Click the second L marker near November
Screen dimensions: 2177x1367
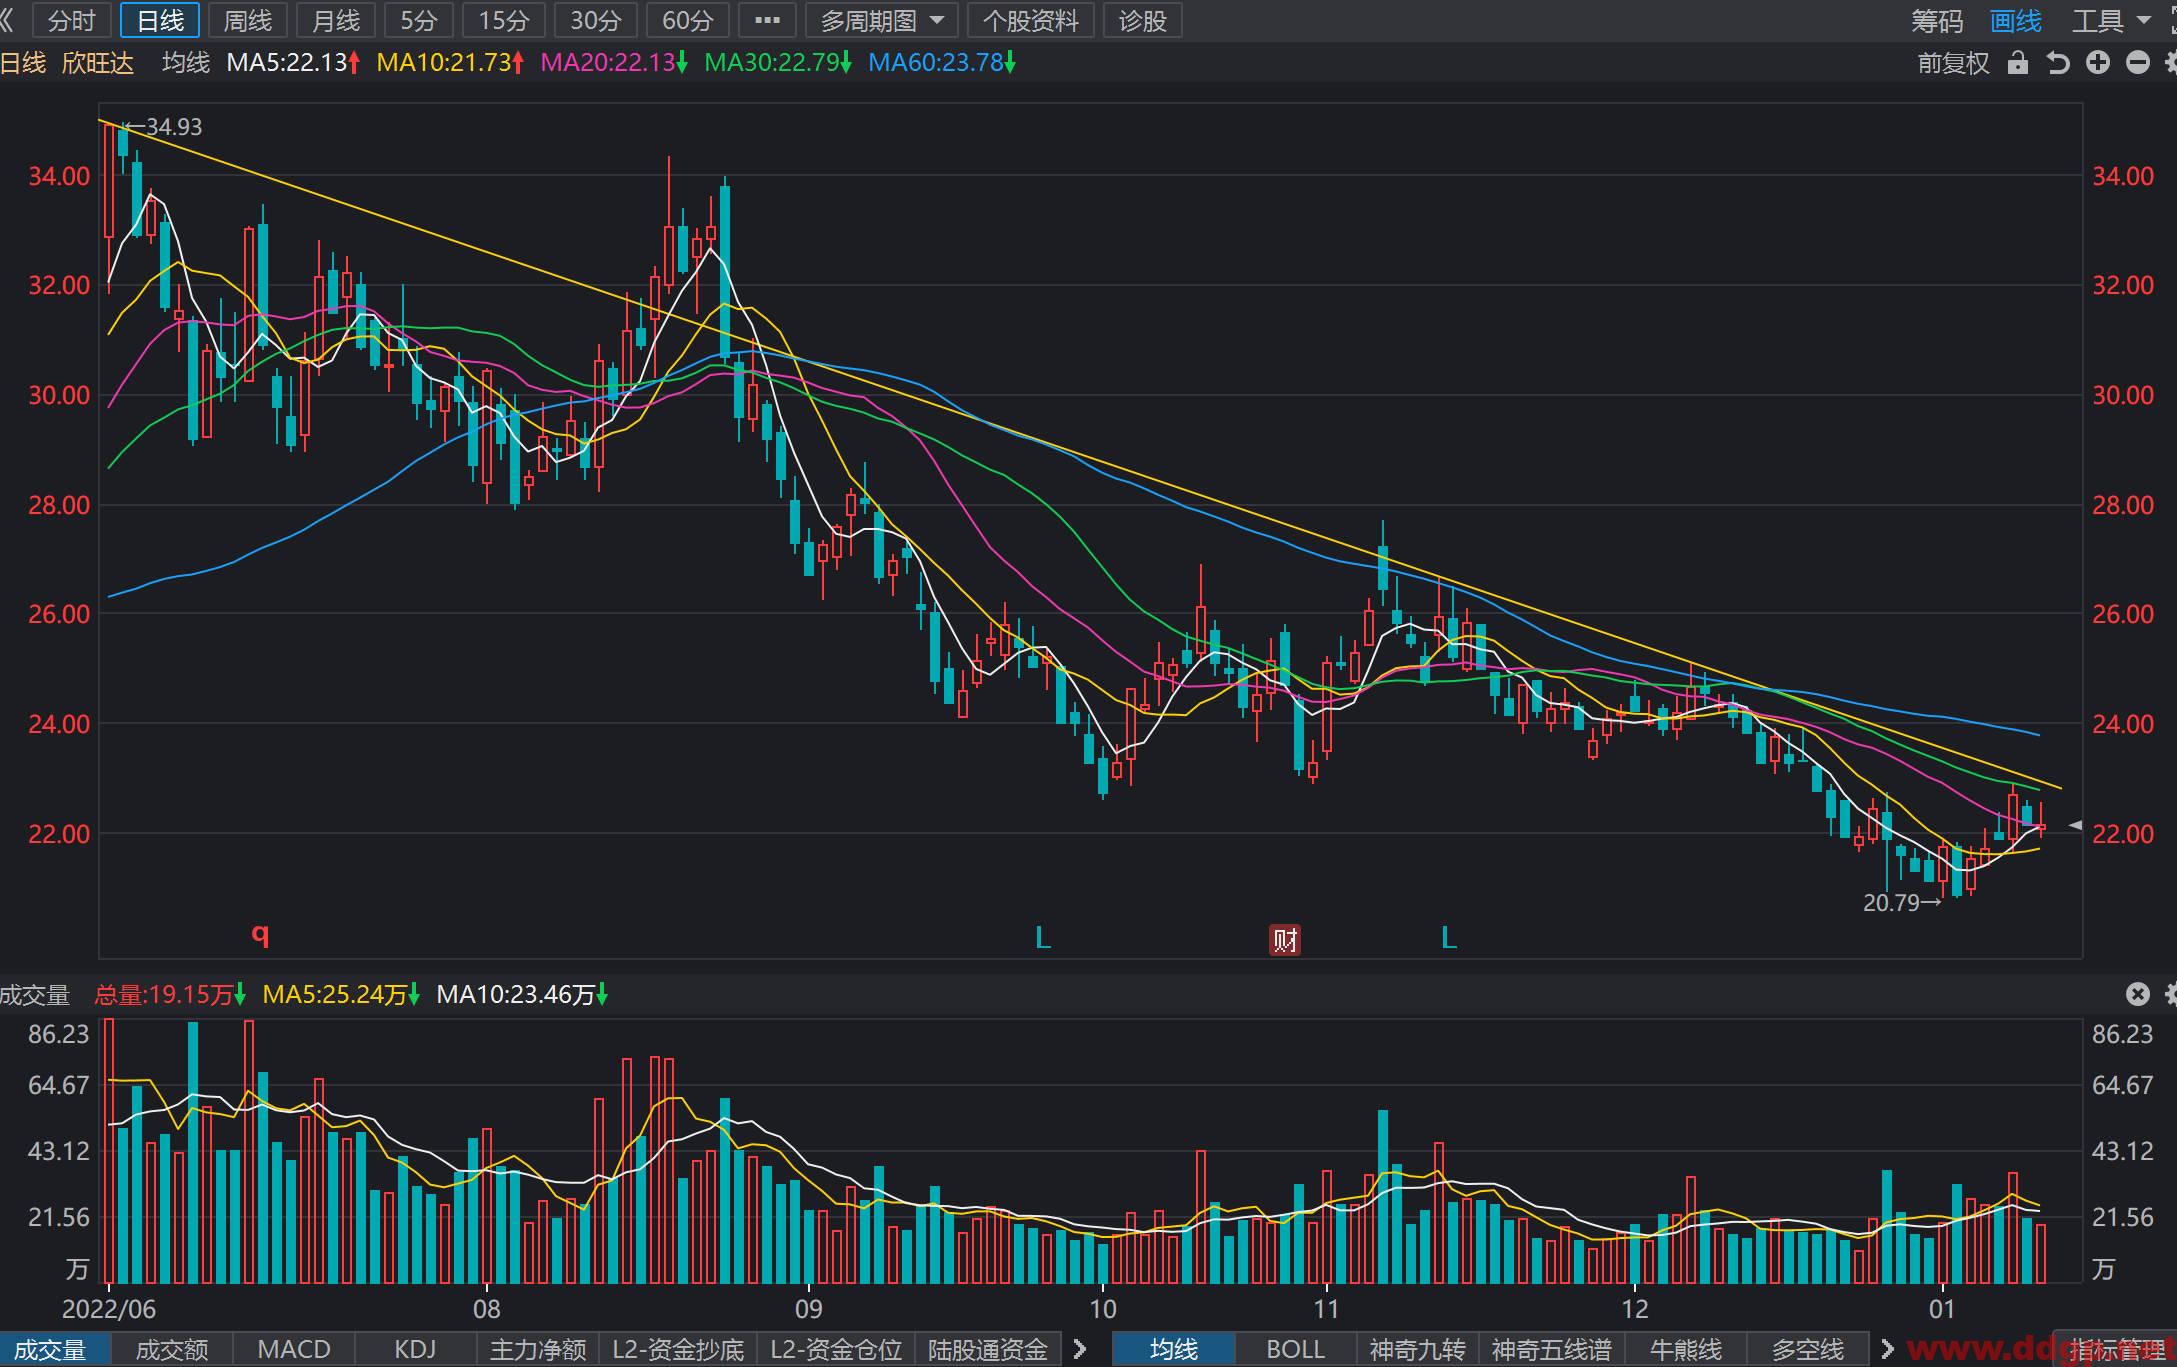pyautogui.click(x=1449, y=937)
